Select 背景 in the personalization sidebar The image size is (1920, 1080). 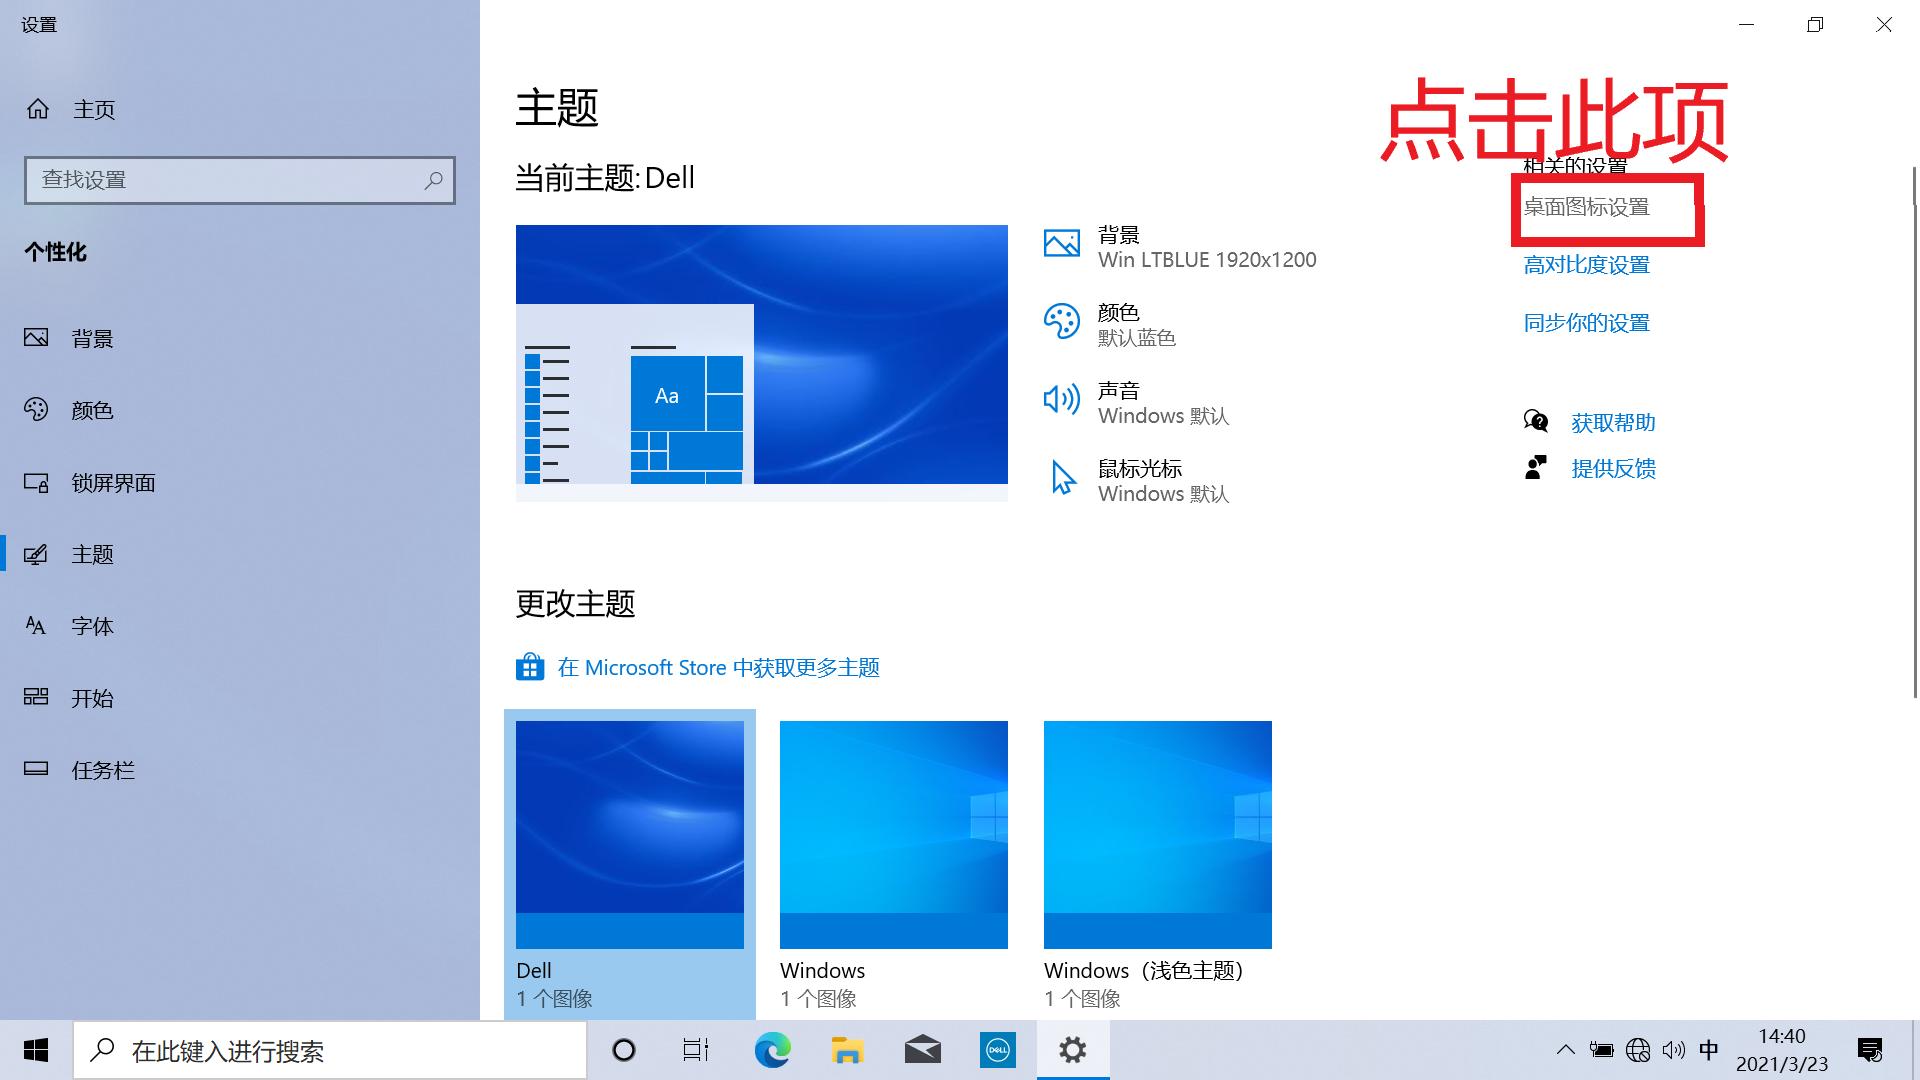point(93,338)
